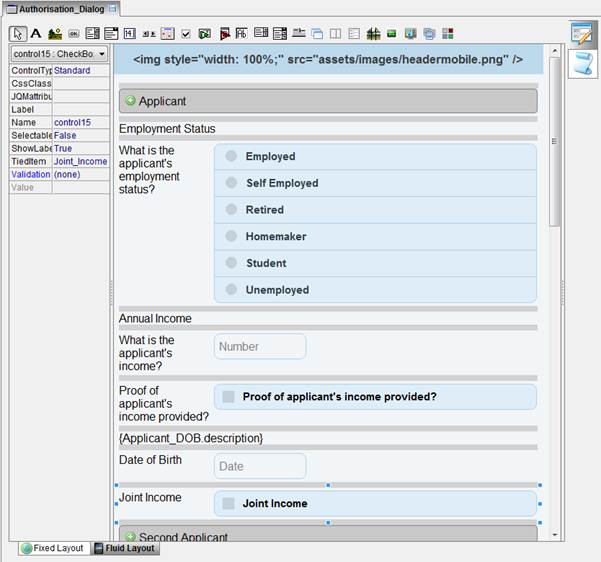Open the notepad with pencil side icon

point(582,33)
